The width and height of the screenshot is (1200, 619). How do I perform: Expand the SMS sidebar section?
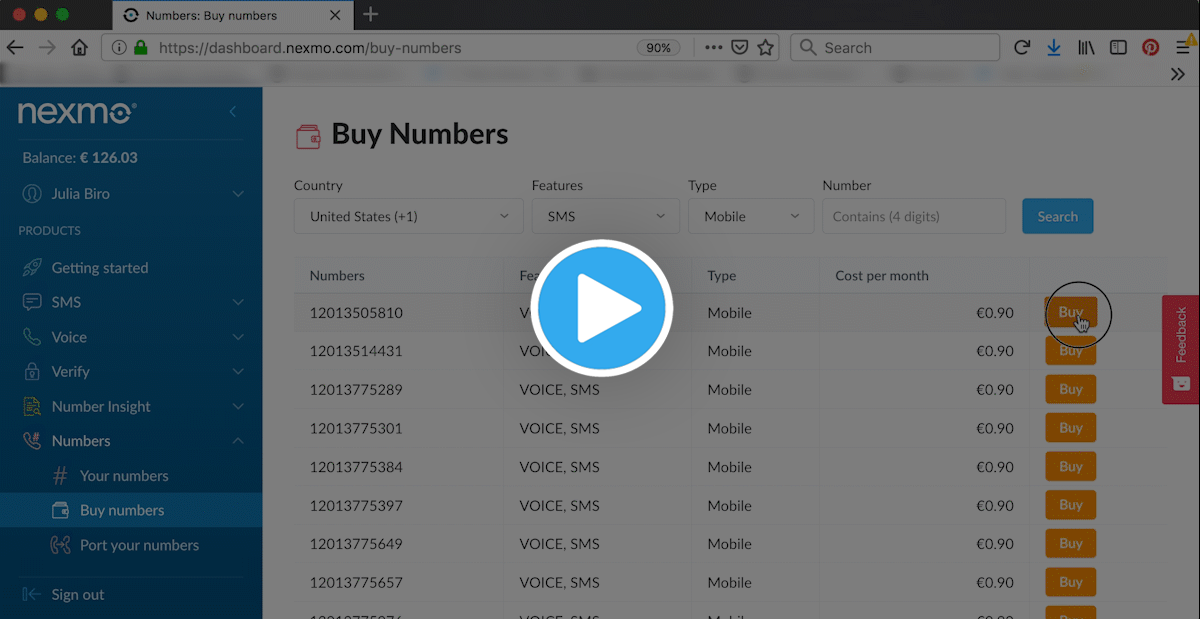(x=238, y=302)
